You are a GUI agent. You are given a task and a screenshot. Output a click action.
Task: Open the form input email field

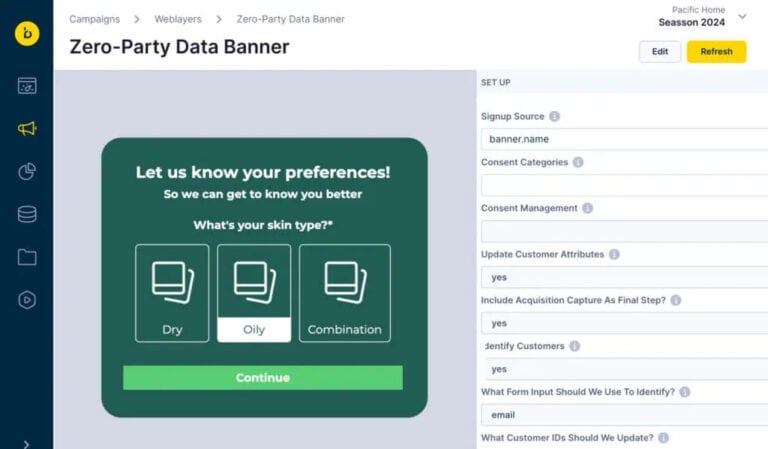(624, 415)
